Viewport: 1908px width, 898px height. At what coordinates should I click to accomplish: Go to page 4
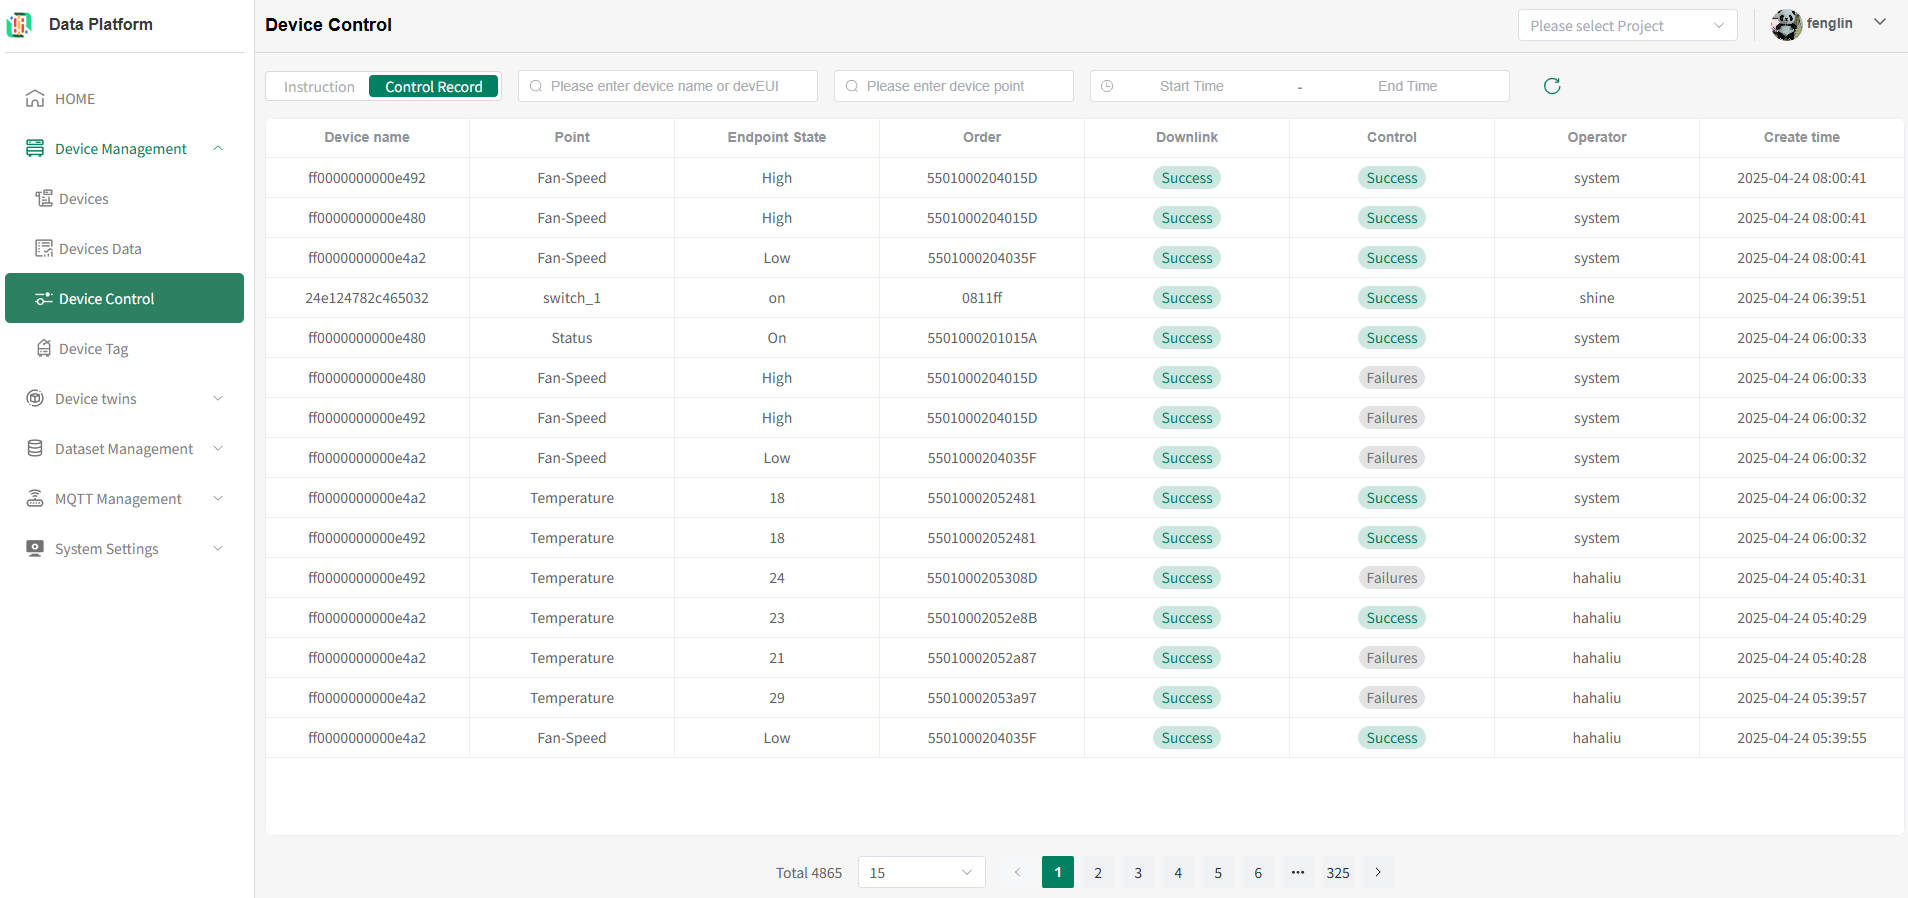(1178, 872)
